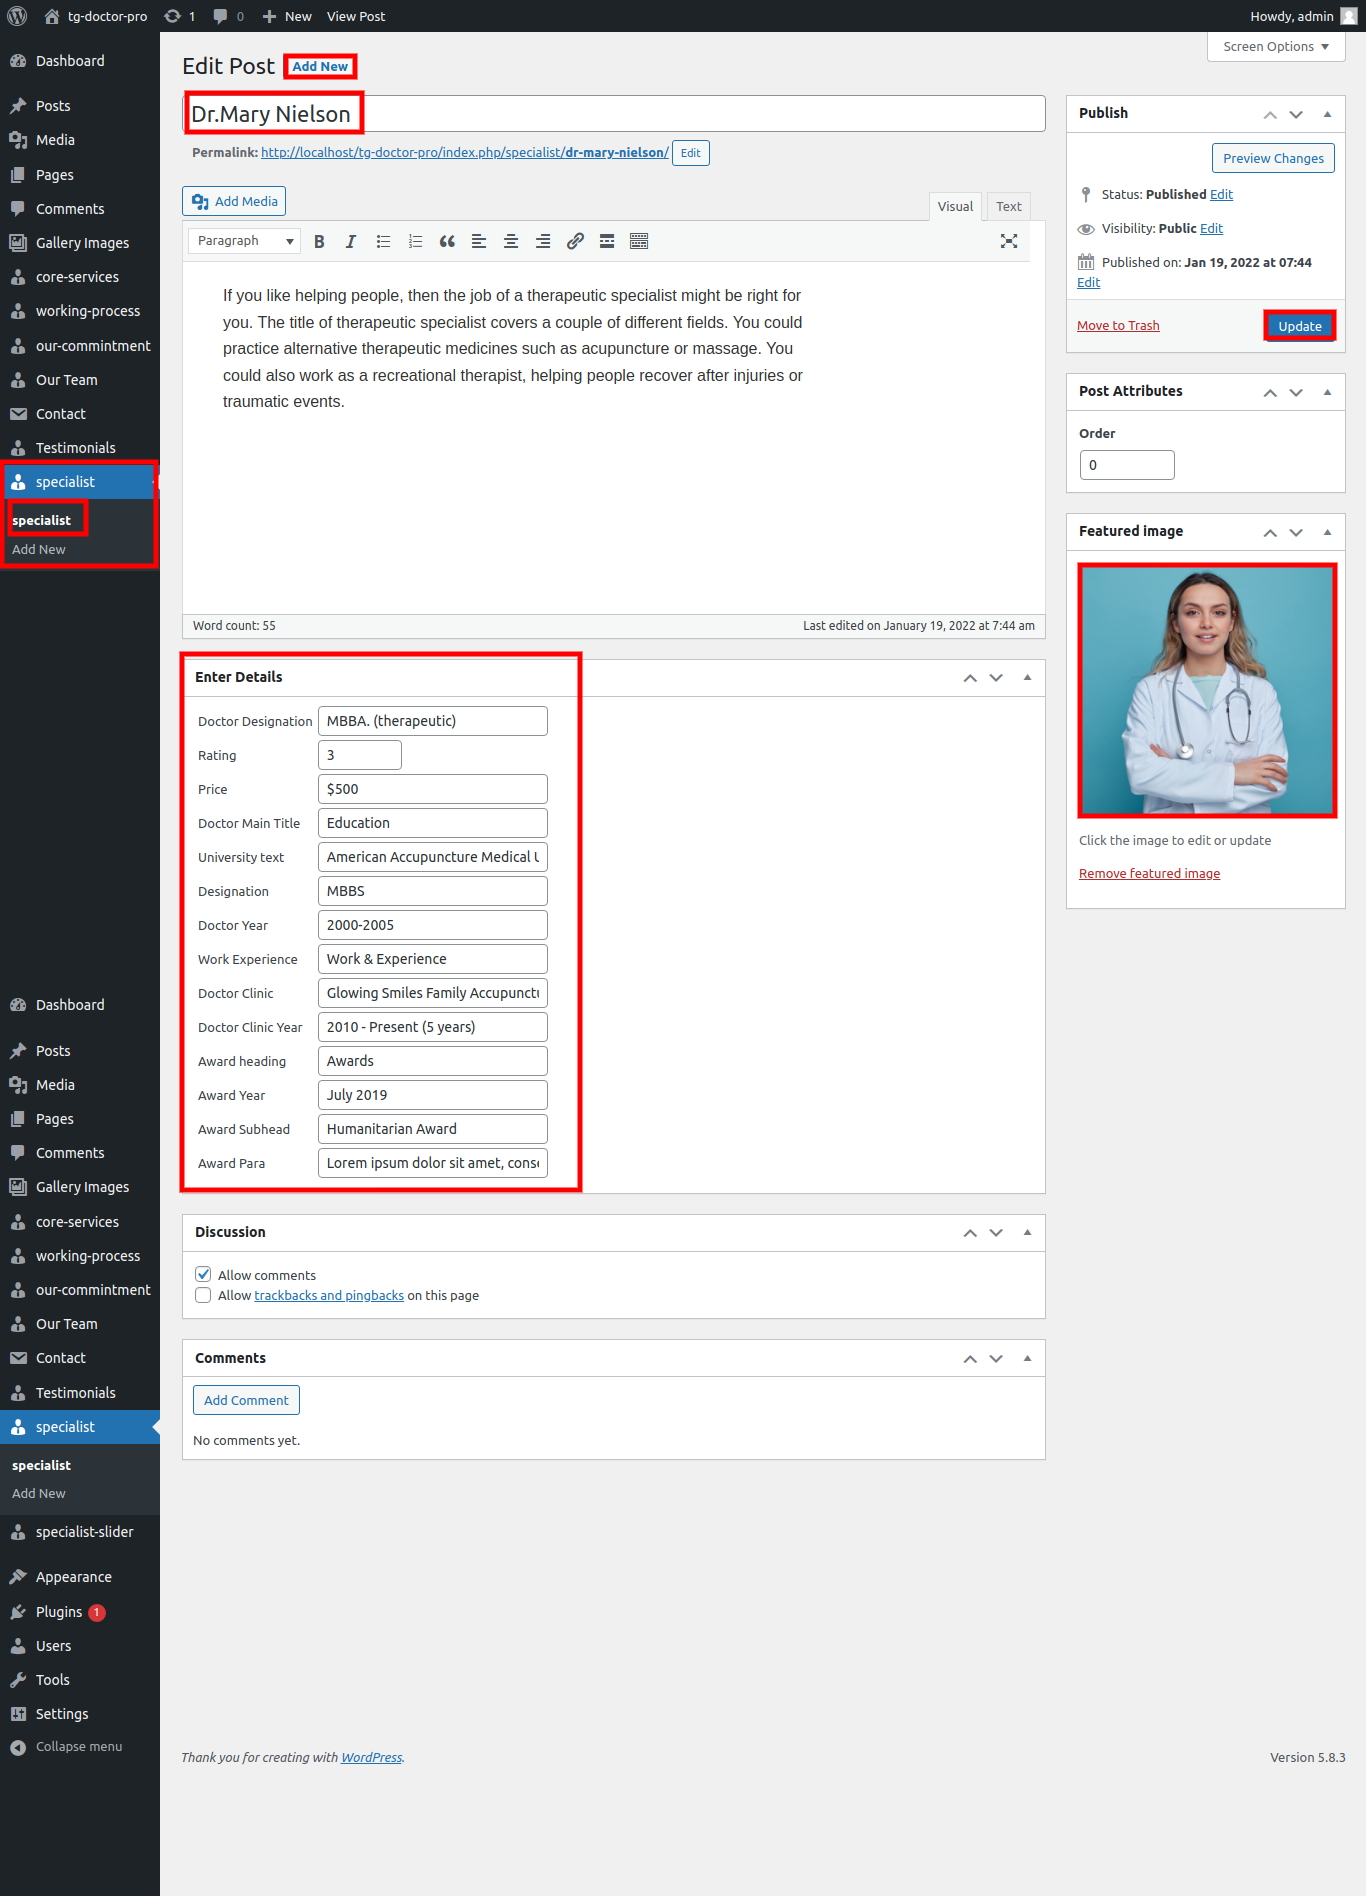Open the Paragraph format dropdown
The width and height of the screenshot is (1366, 1897).
tap(244, 241)
